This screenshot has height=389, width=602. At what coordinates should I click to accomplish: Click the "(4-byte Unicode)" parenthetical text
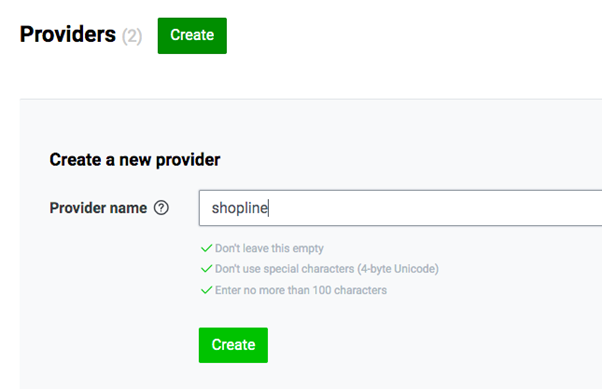point(398,269)
